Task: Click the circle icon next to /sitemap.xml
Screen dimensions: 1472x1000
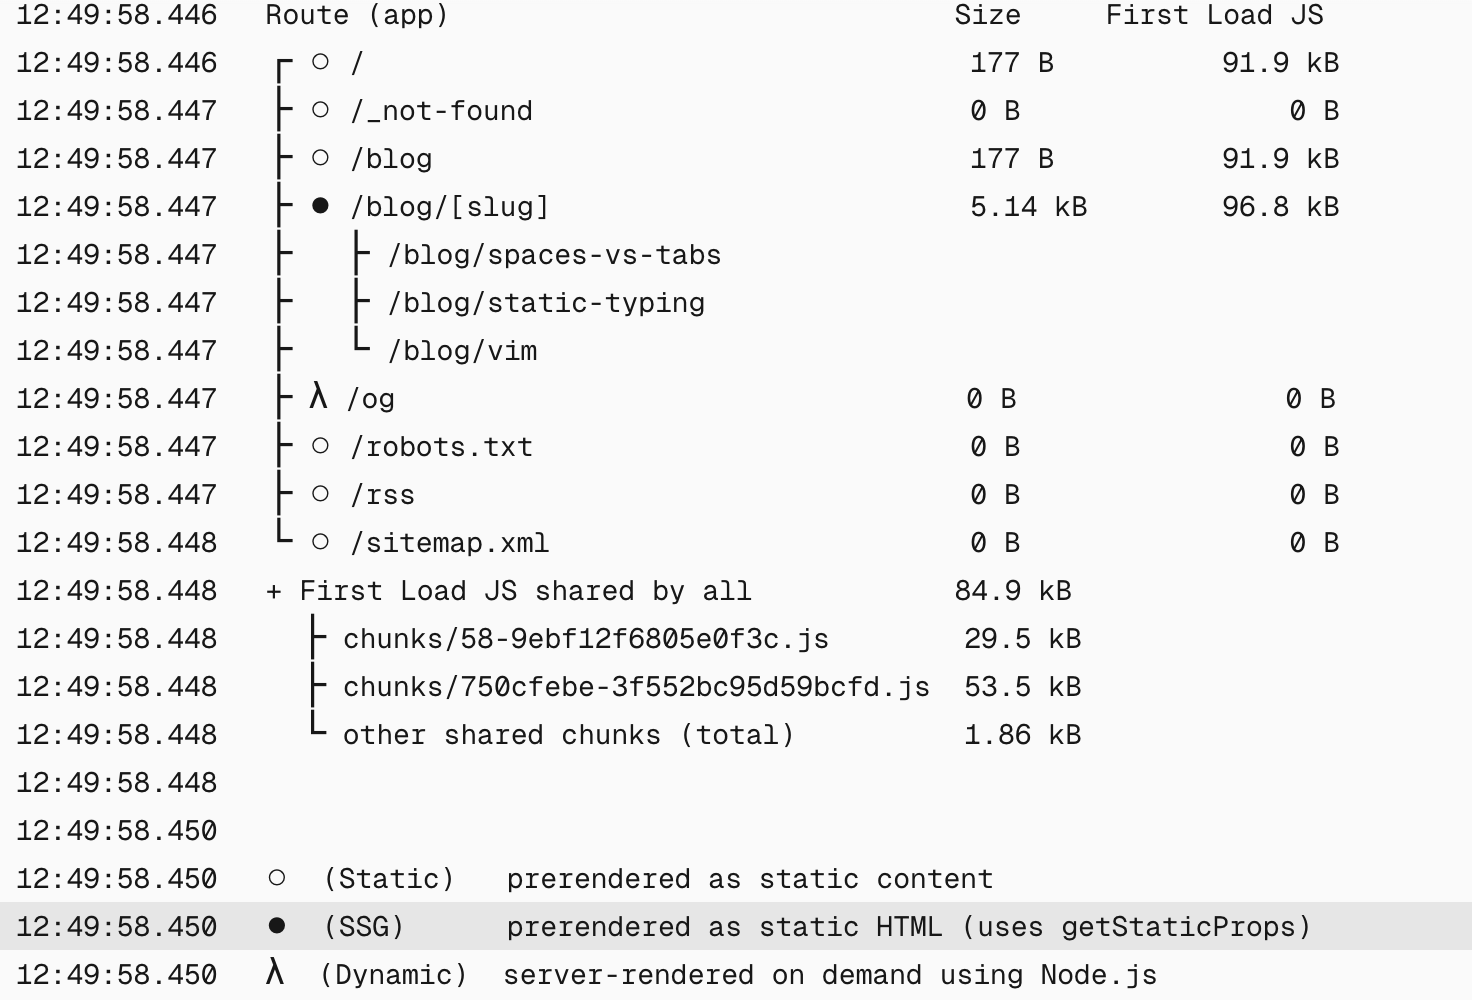Action: click(320, 542)
